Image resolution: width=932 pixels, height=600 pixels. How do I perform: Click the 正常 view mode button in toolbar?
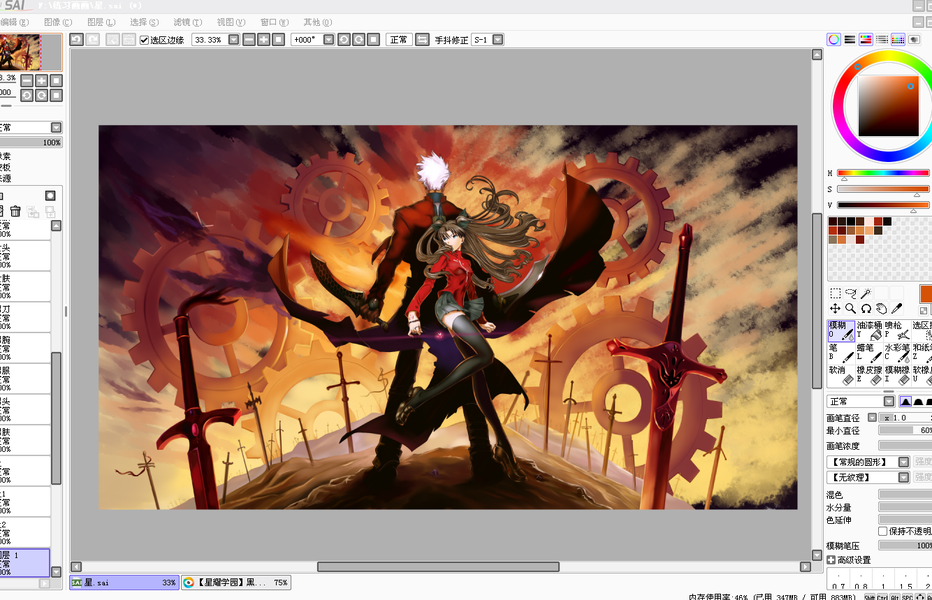[398, 40]
